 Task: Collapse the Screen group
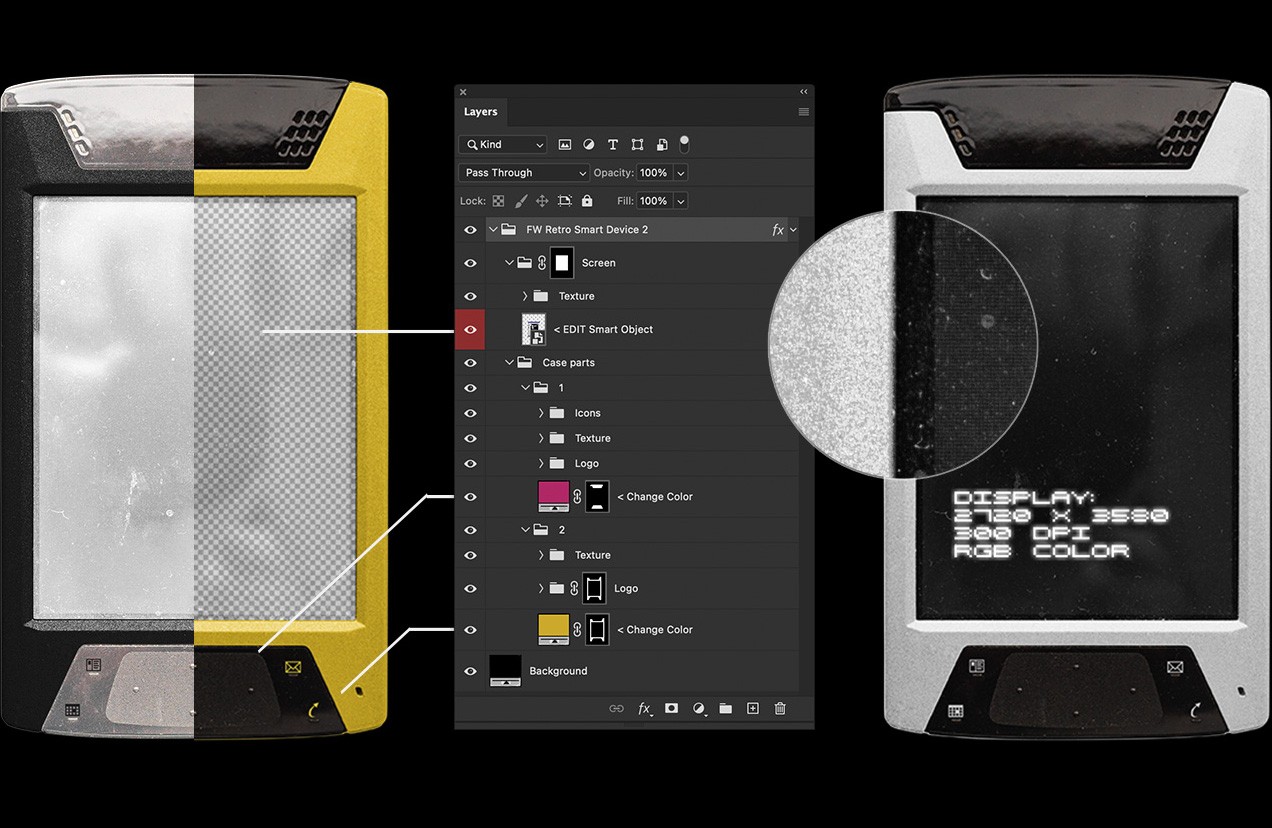pyautogui.click(x=508, y=262)
